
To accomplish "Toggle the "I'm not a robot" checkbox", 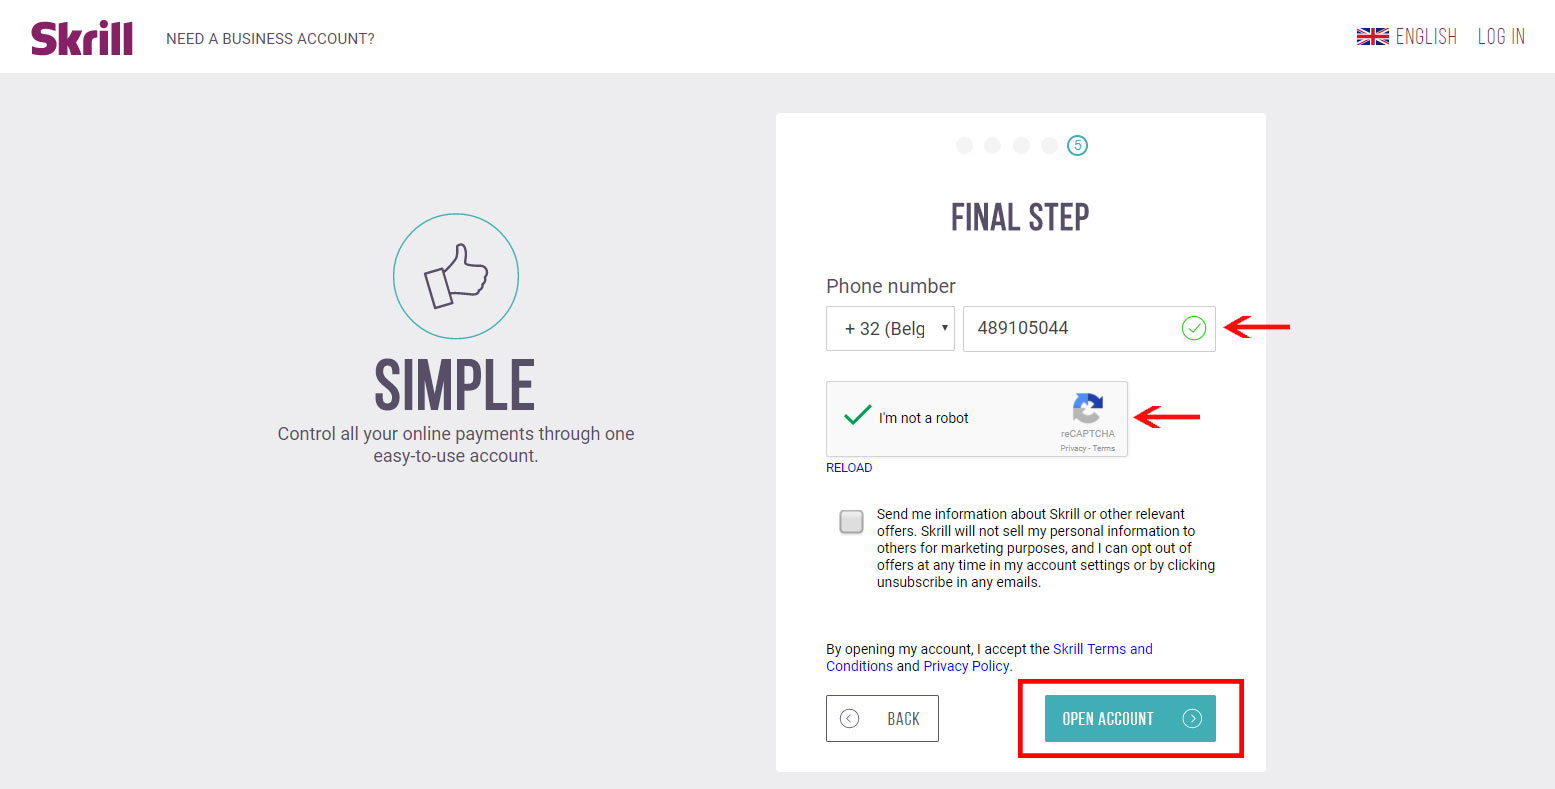I will coord(857,416).
